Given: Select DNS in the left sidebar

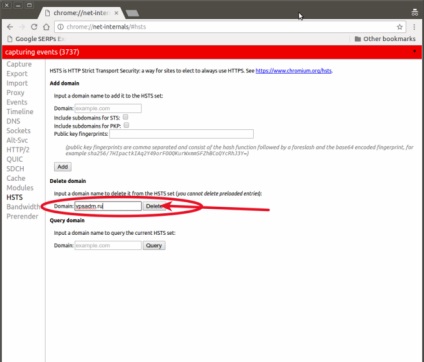Looking at the screenshot, I should click(x=13, y=121).
